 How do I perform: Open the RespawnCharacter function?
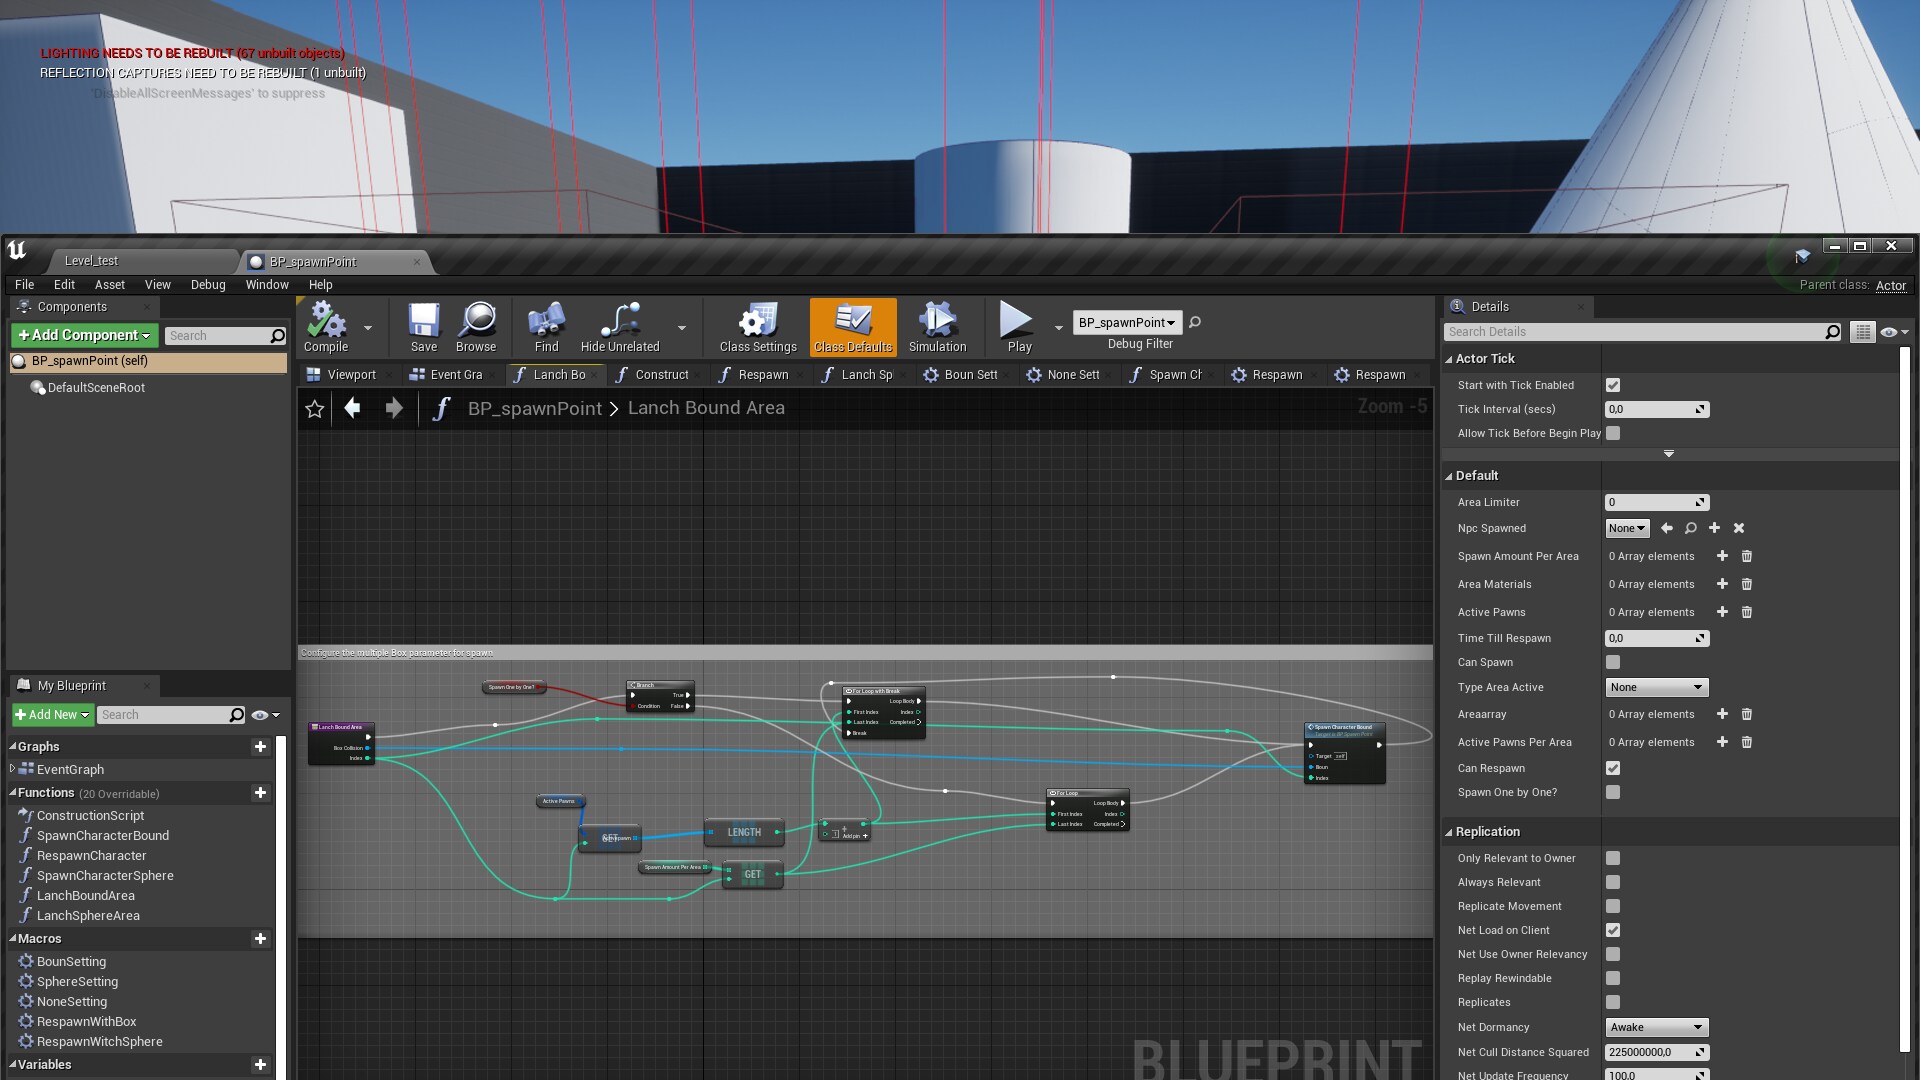(x=92, y=855)
